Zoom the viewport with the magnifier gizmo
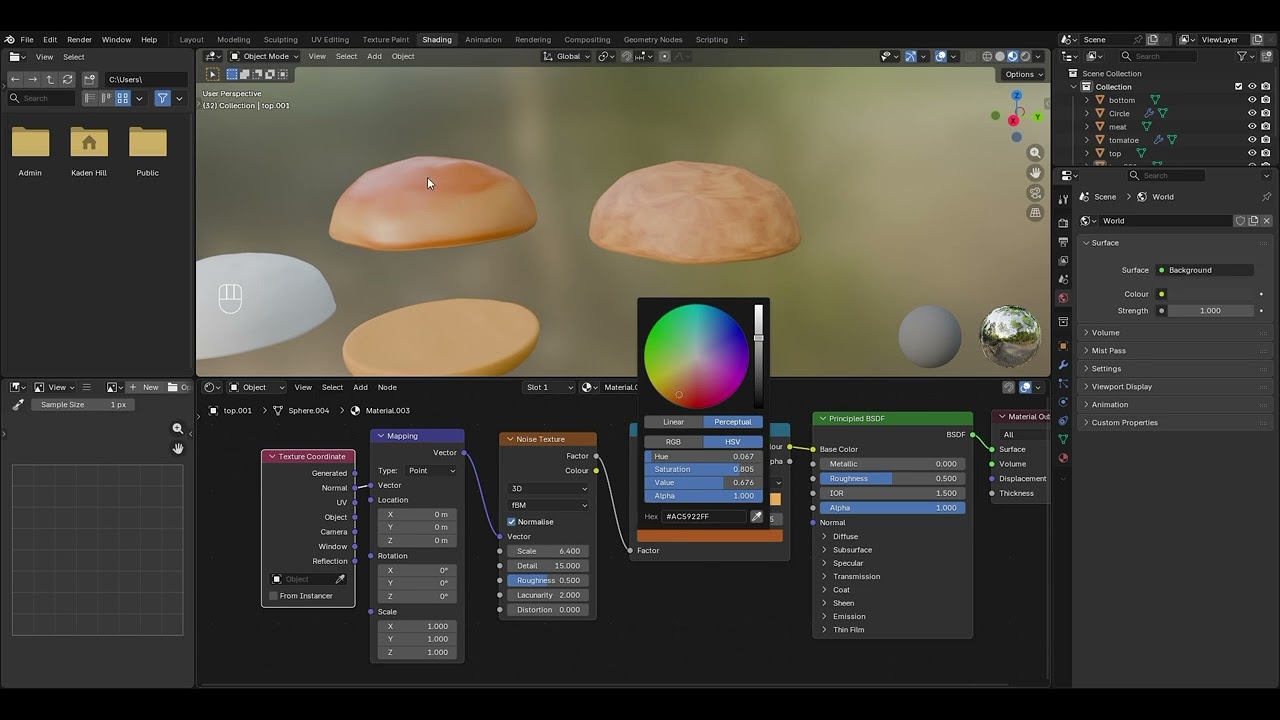The height and width of the screenshot is (720, 1280). pos(1035,153)
